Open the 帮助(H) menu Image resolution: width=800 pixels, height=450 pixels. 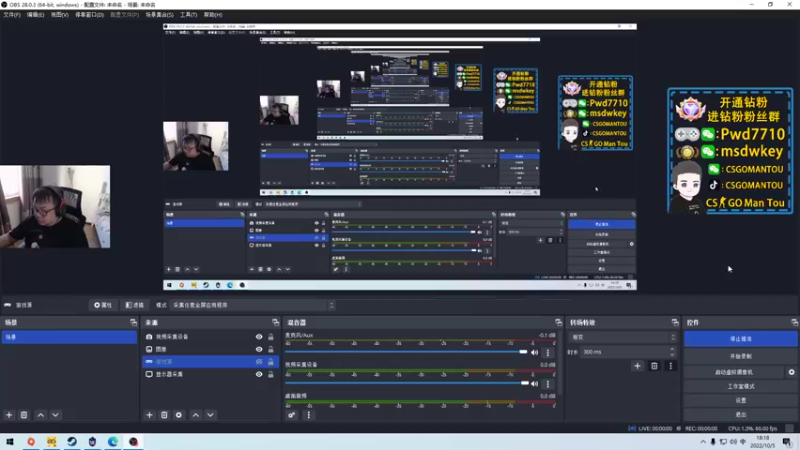coord(213,15)
